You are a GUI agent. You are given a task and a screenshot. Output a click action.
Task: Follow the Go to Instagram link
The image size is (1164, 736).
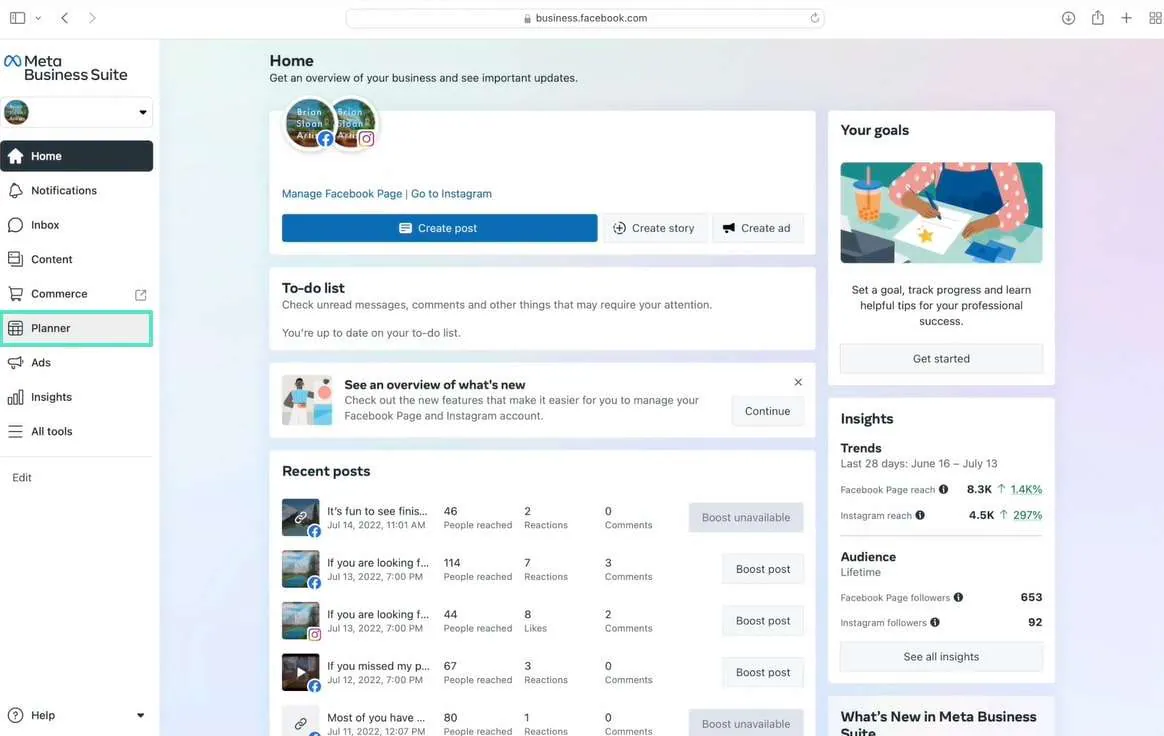451,194
